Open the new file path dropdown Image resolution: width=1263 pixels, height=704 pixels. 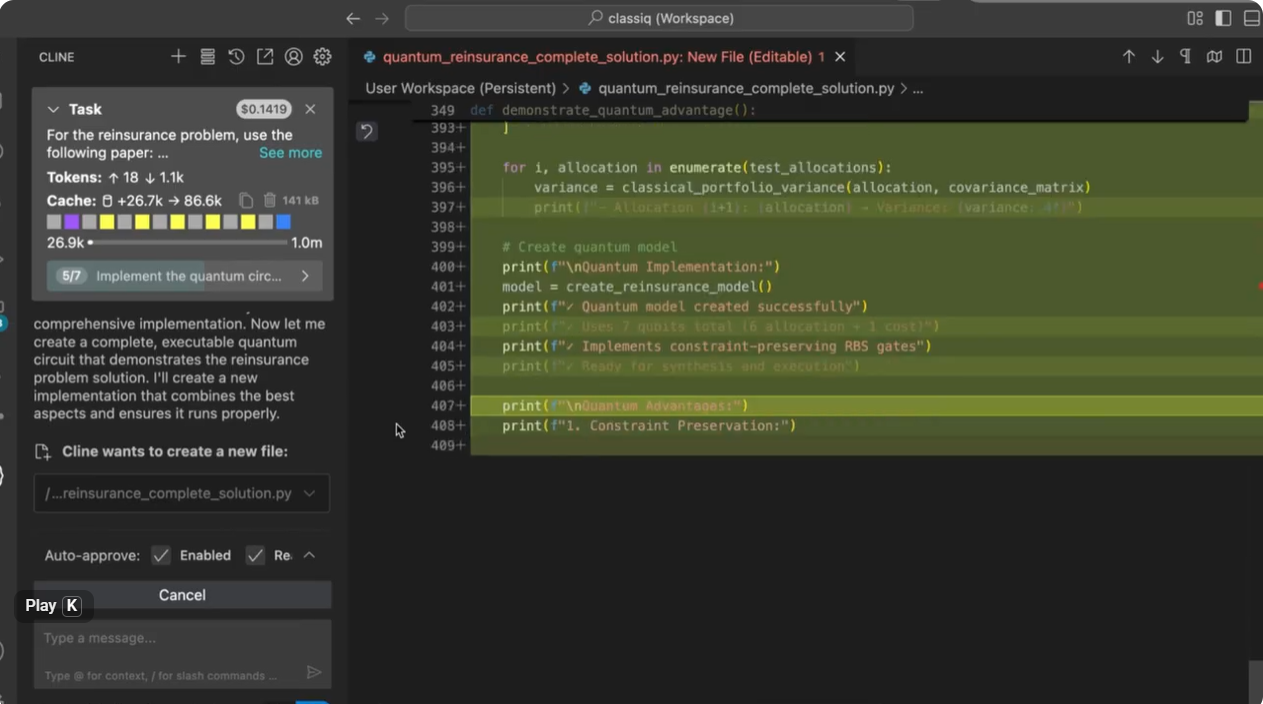point(310,493)
